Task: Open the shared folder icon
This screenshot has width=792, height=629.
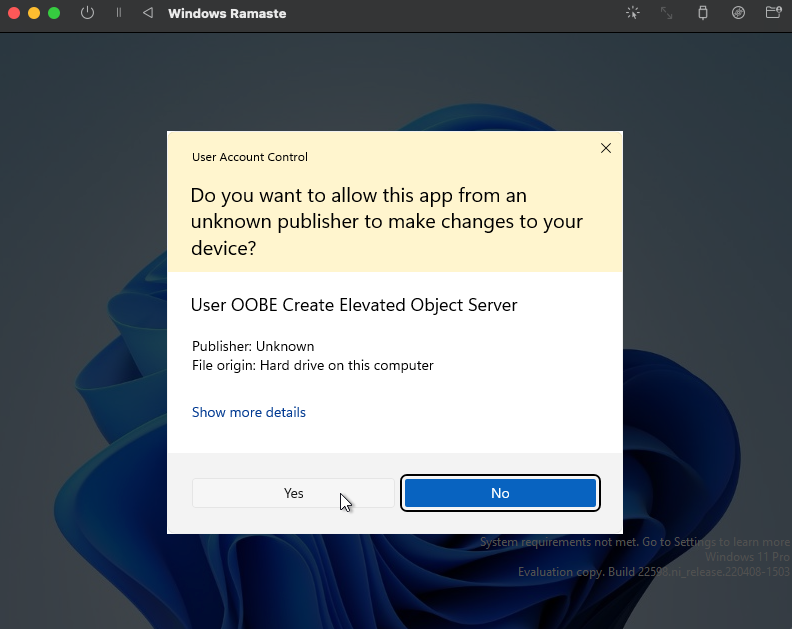Action: [x=773, y=13]
